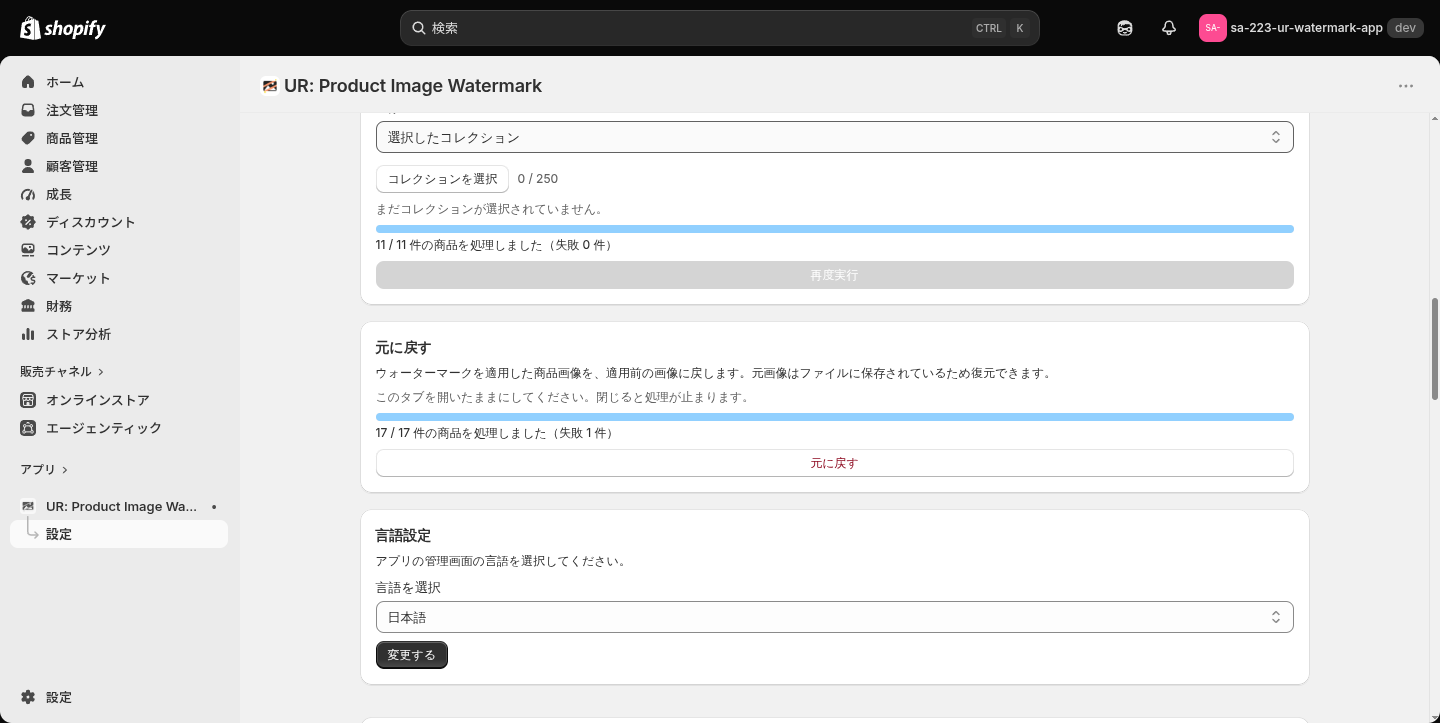1440x723 pixels.
Task: Expand the 販売チャネル section
Action: [62, 371]
